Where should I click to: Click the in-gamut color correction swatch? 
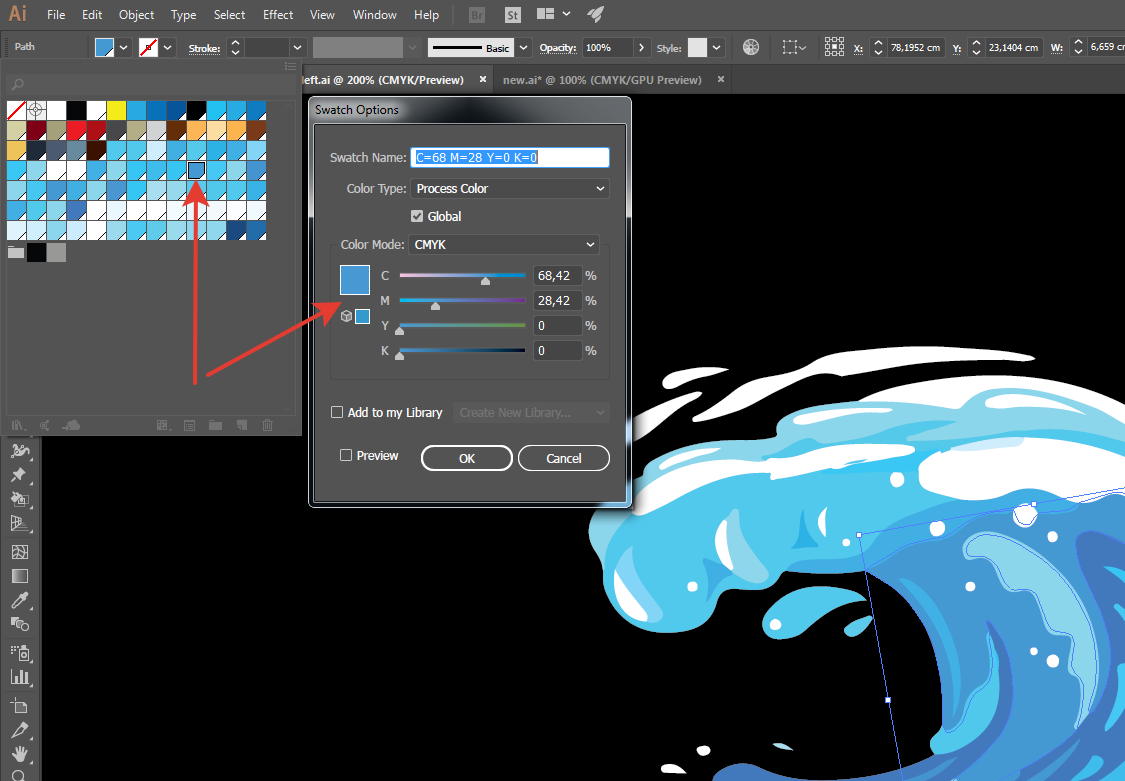click(x=362, y=316)
